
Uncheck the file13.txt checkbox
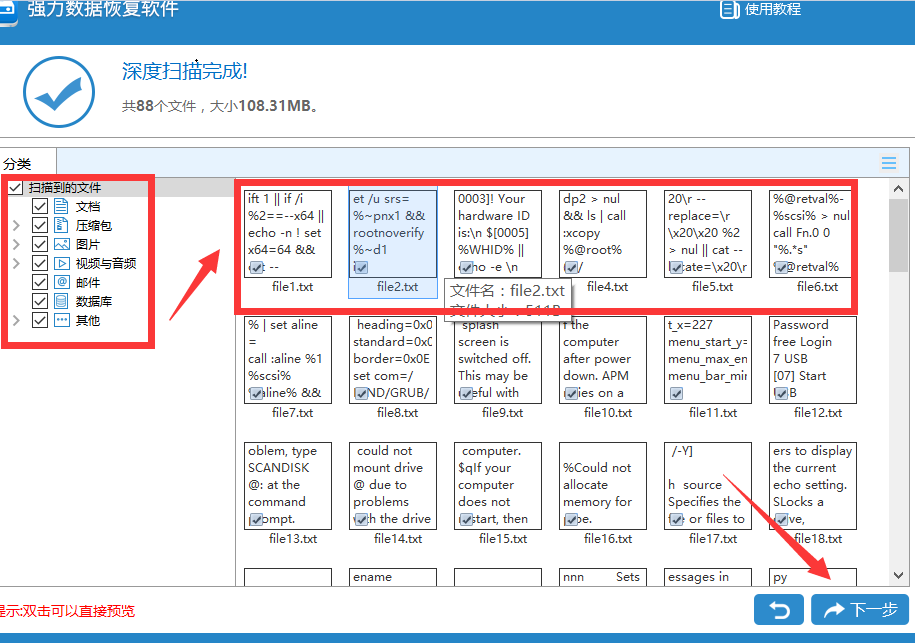coord(256,520)
